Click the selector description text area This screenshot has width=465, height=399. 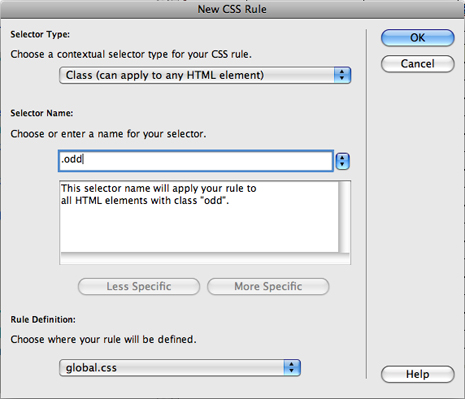point(199,216)
